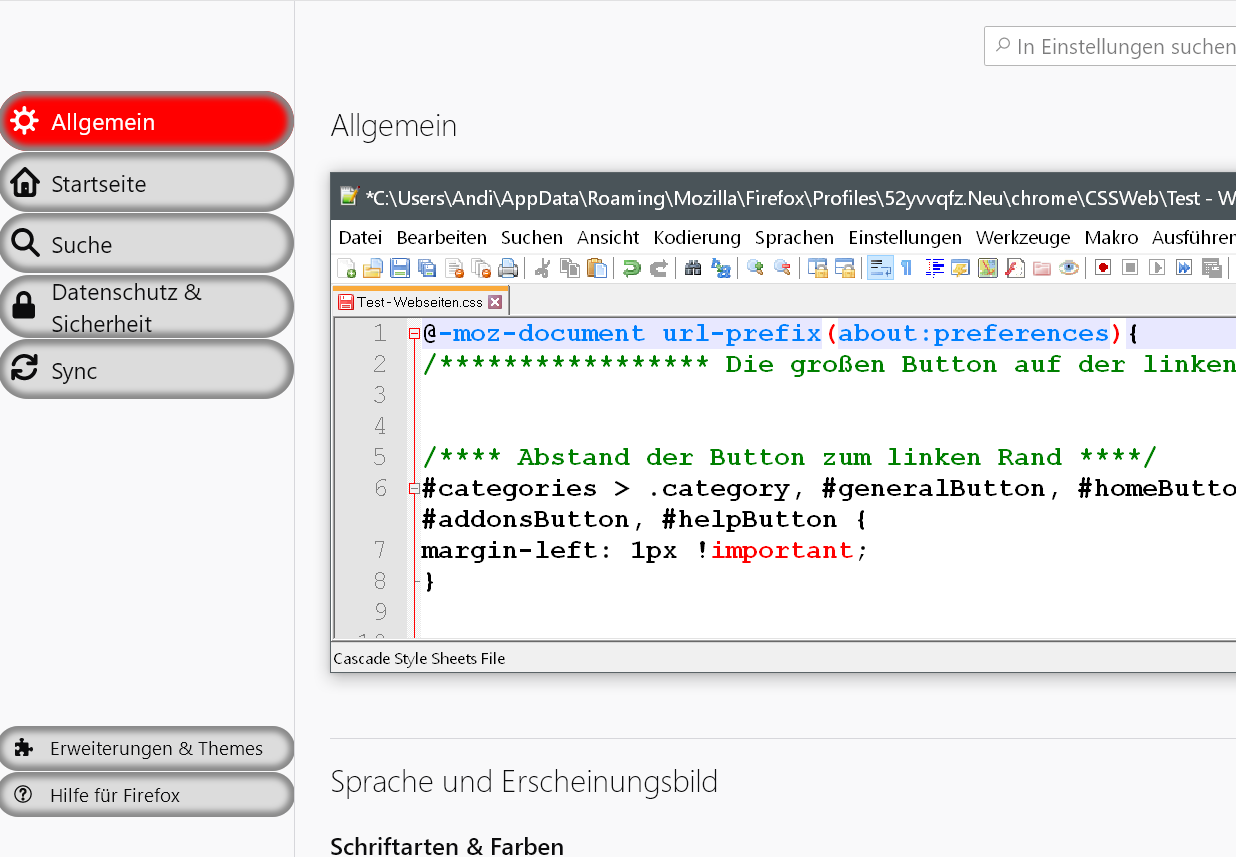Click the Zoom Out magnifier icon
The height and width of the screenshot is (857, 1236).
pos(782,267)
